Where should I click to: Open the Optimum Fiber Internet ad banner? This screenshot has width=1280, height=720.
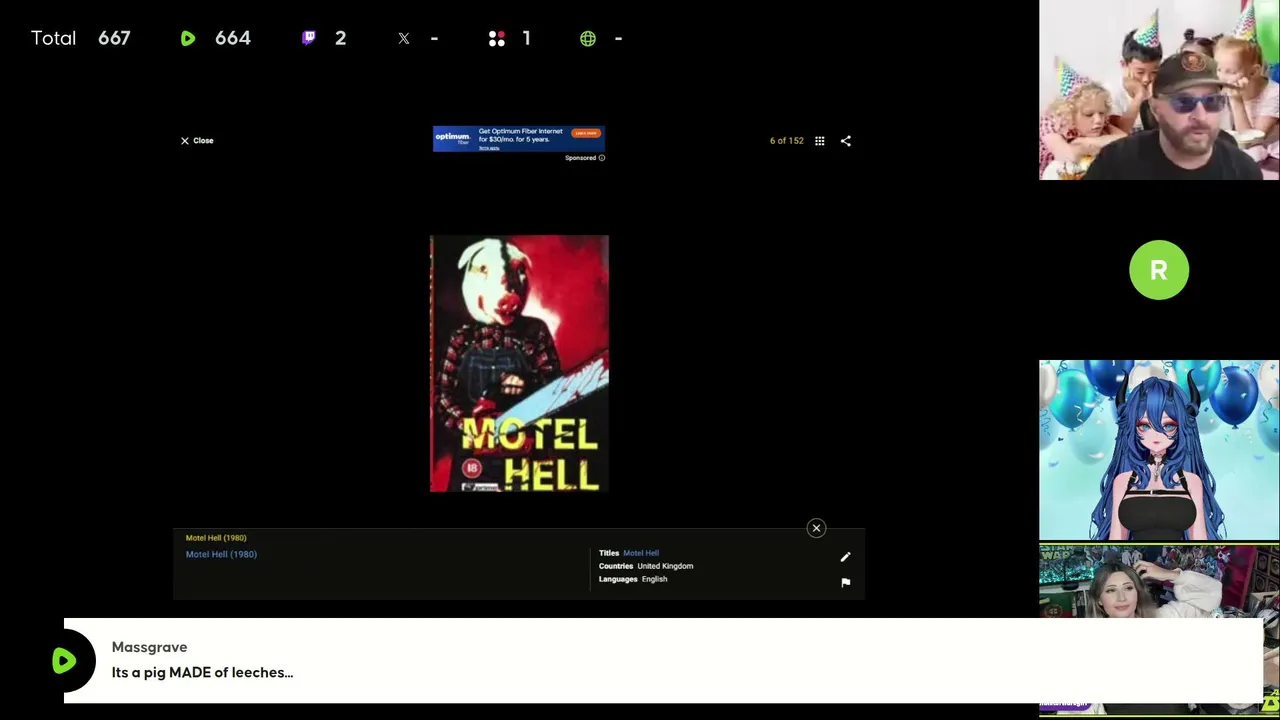[x=518, y=139]
